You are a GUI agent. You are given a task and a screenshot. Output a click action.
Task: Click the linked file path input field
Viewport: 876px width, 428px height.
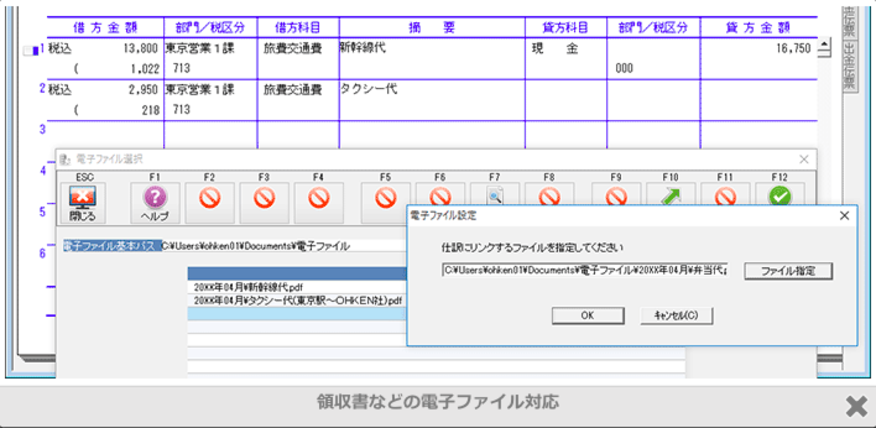click(585, 271)
